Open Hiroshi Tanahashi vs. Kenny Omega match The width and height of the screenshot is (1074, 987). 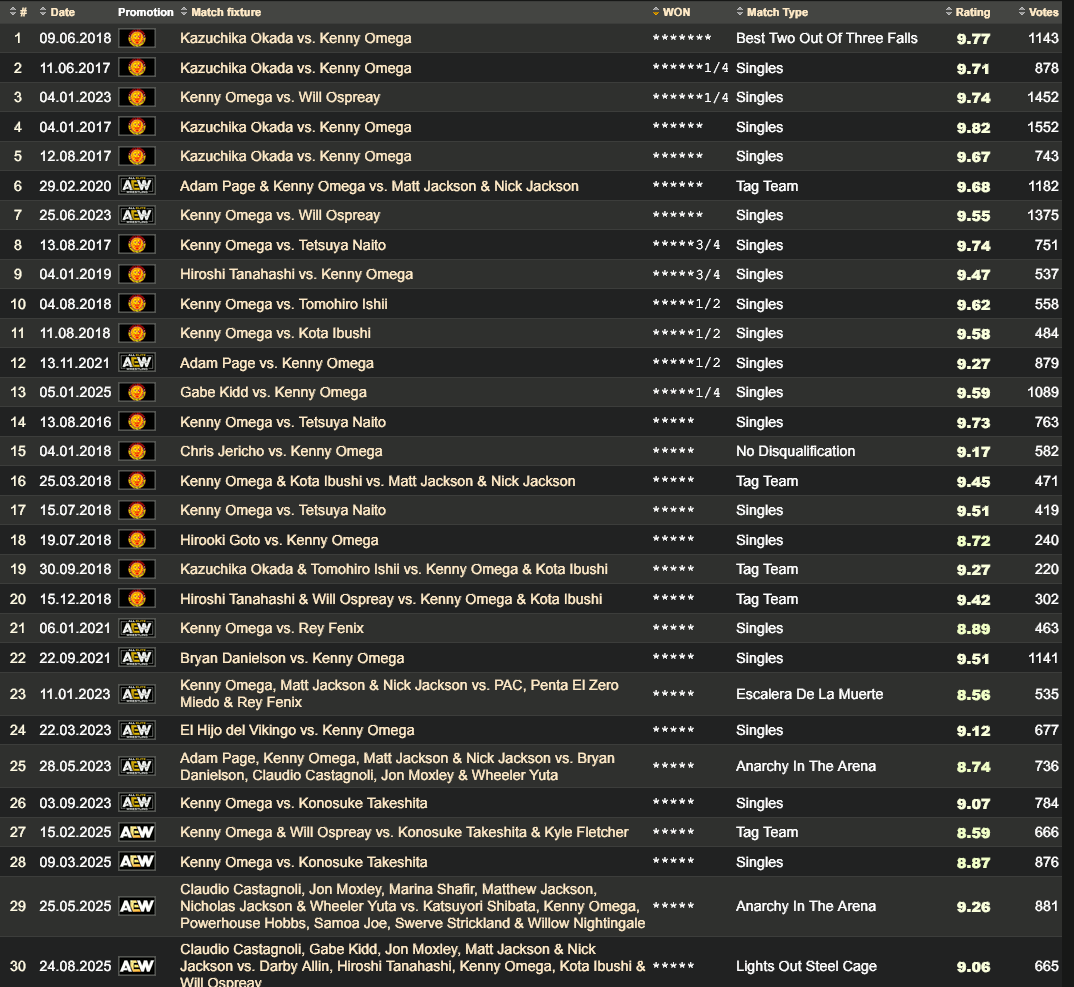[296, 274]
